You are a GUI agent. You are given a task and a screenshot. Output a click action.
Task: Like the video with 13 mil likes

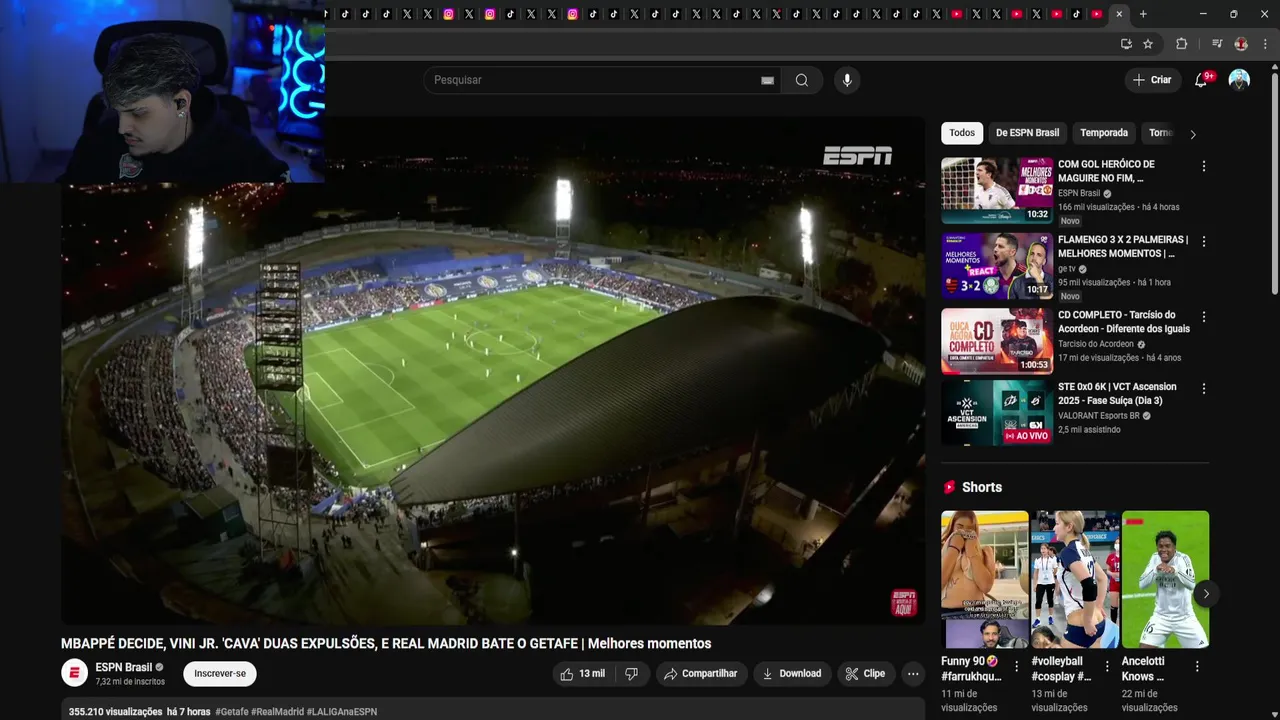[582, 674]
